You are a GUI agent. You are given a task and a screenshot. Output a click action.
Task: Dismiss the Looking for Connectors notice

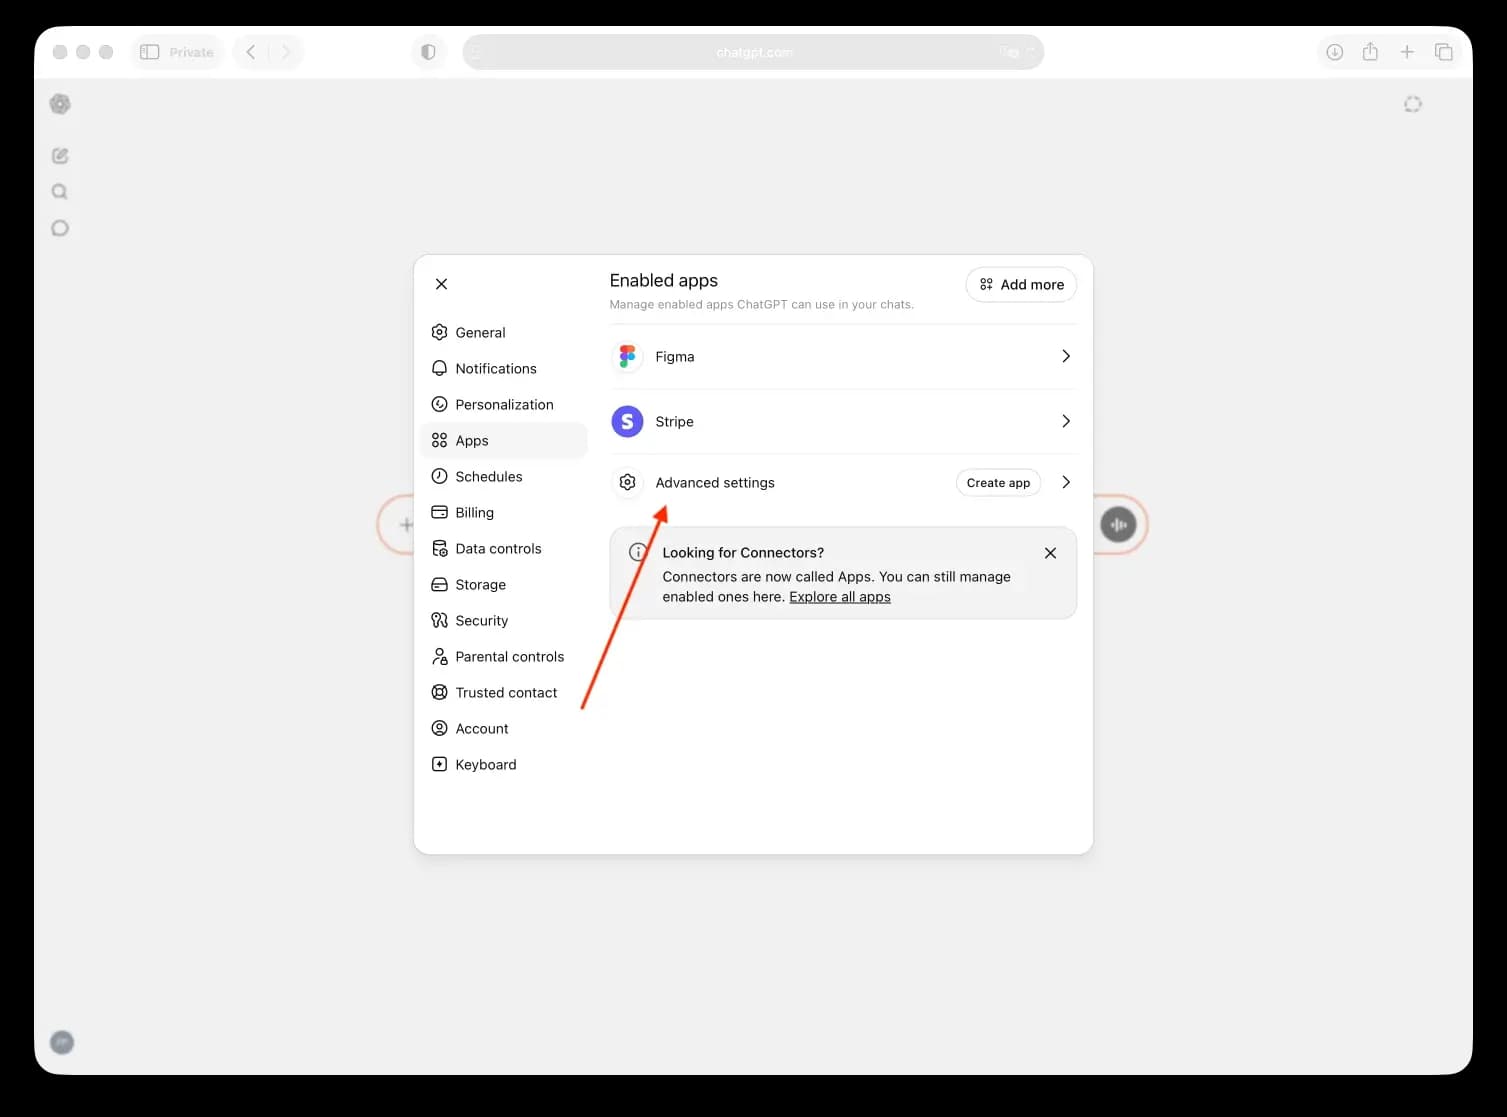[x=1050, y=553]
